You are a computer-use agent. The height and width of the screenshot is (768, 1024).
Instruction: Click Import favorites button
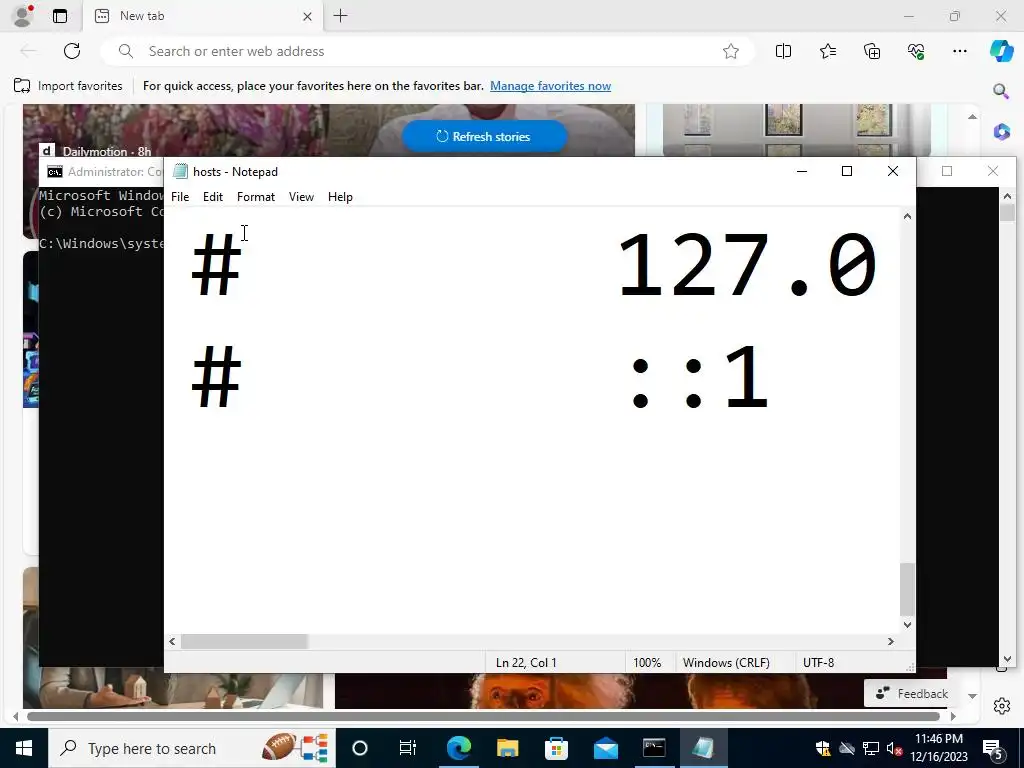click(68, 86)
